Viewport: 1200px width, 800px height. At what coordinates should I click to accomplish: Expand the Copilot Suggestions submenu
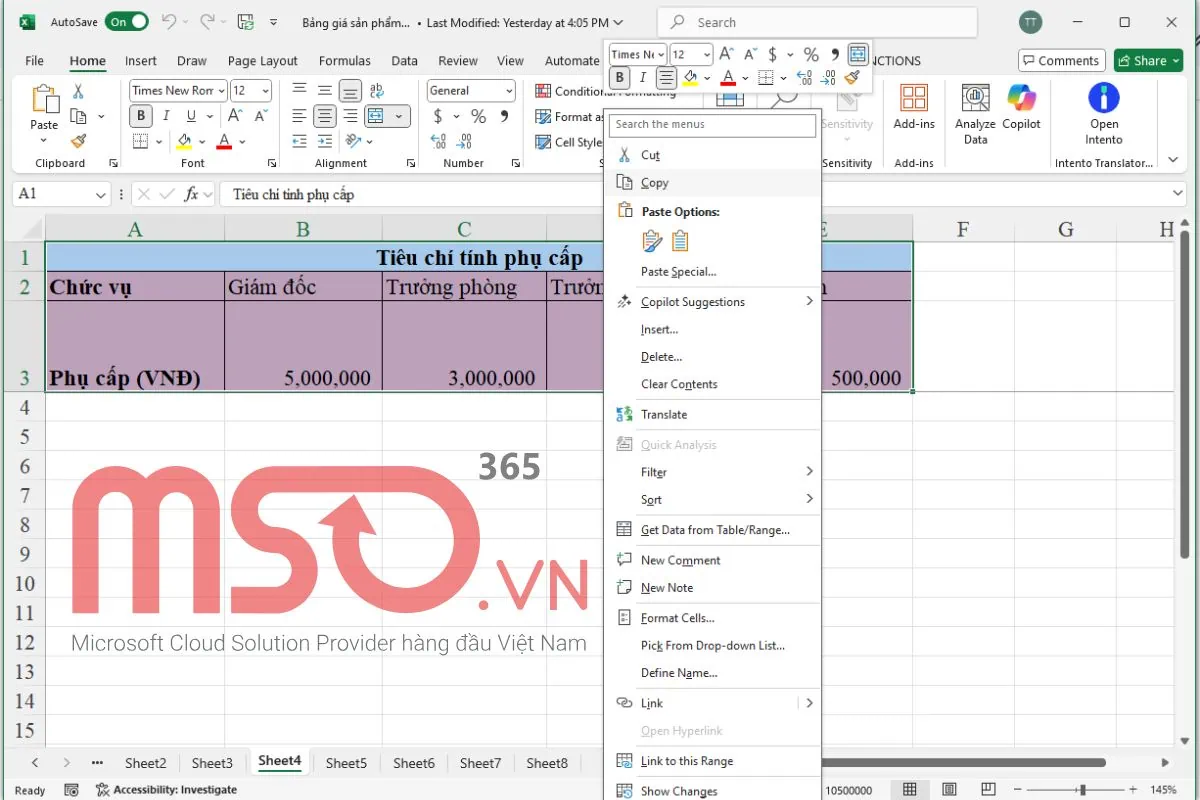tap(693, 301)
